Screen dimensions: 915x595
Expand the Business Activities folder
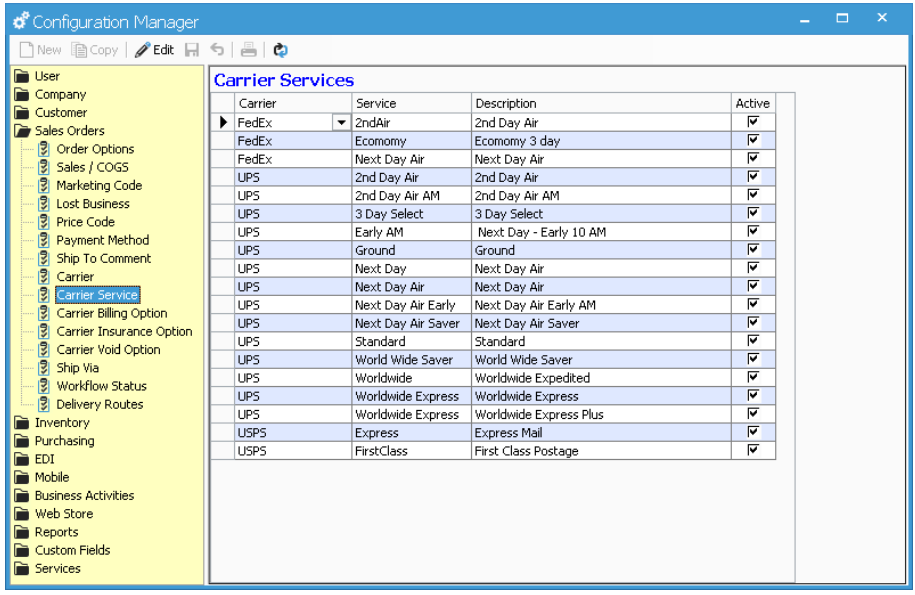coord(22,495)
